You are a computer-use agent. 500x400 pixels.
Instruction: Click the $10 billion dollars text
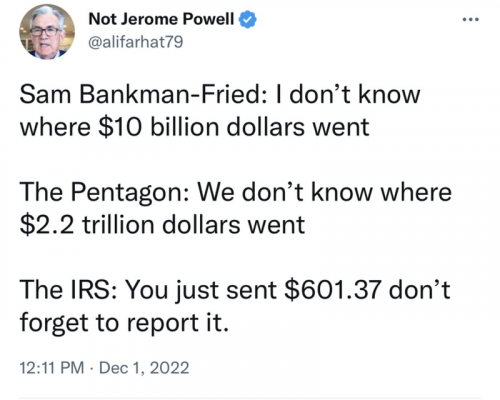pos(202,127)
